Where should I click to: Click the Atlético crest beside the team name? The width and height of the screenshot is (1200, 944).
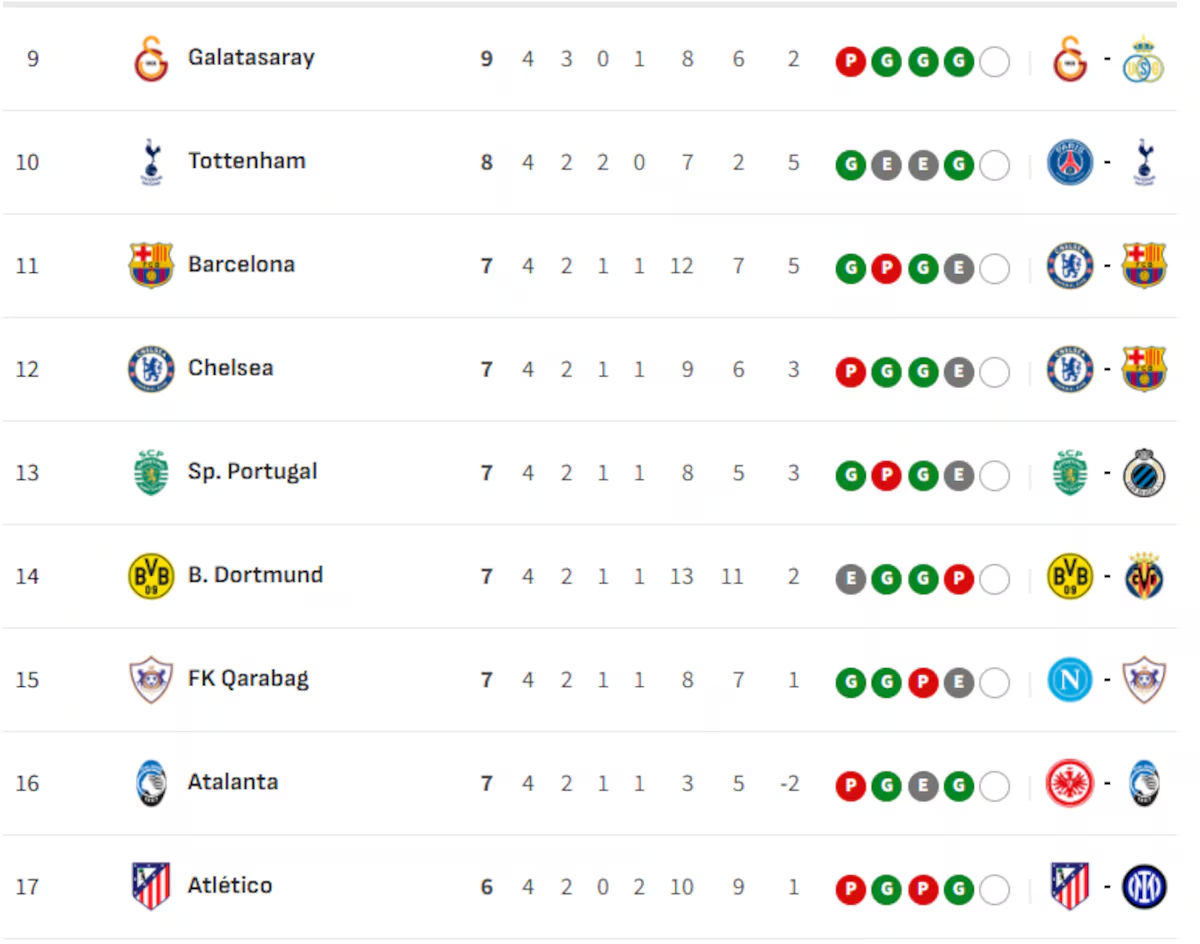151,887
